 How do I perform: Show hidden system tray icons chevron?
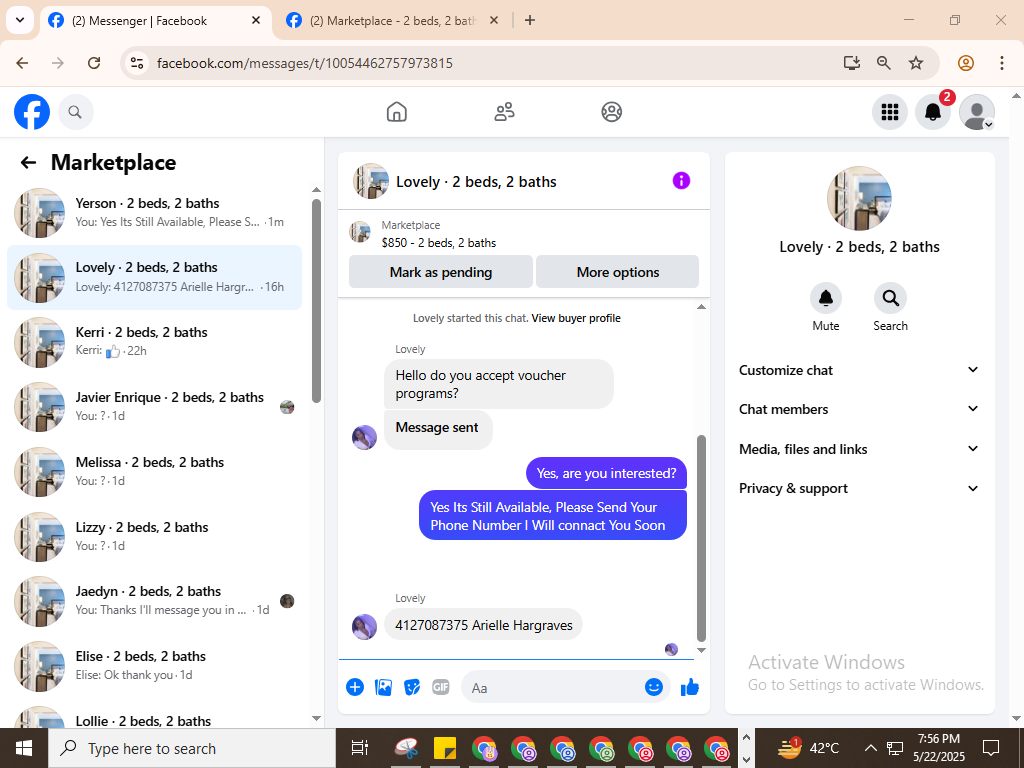tap(871, 748)
